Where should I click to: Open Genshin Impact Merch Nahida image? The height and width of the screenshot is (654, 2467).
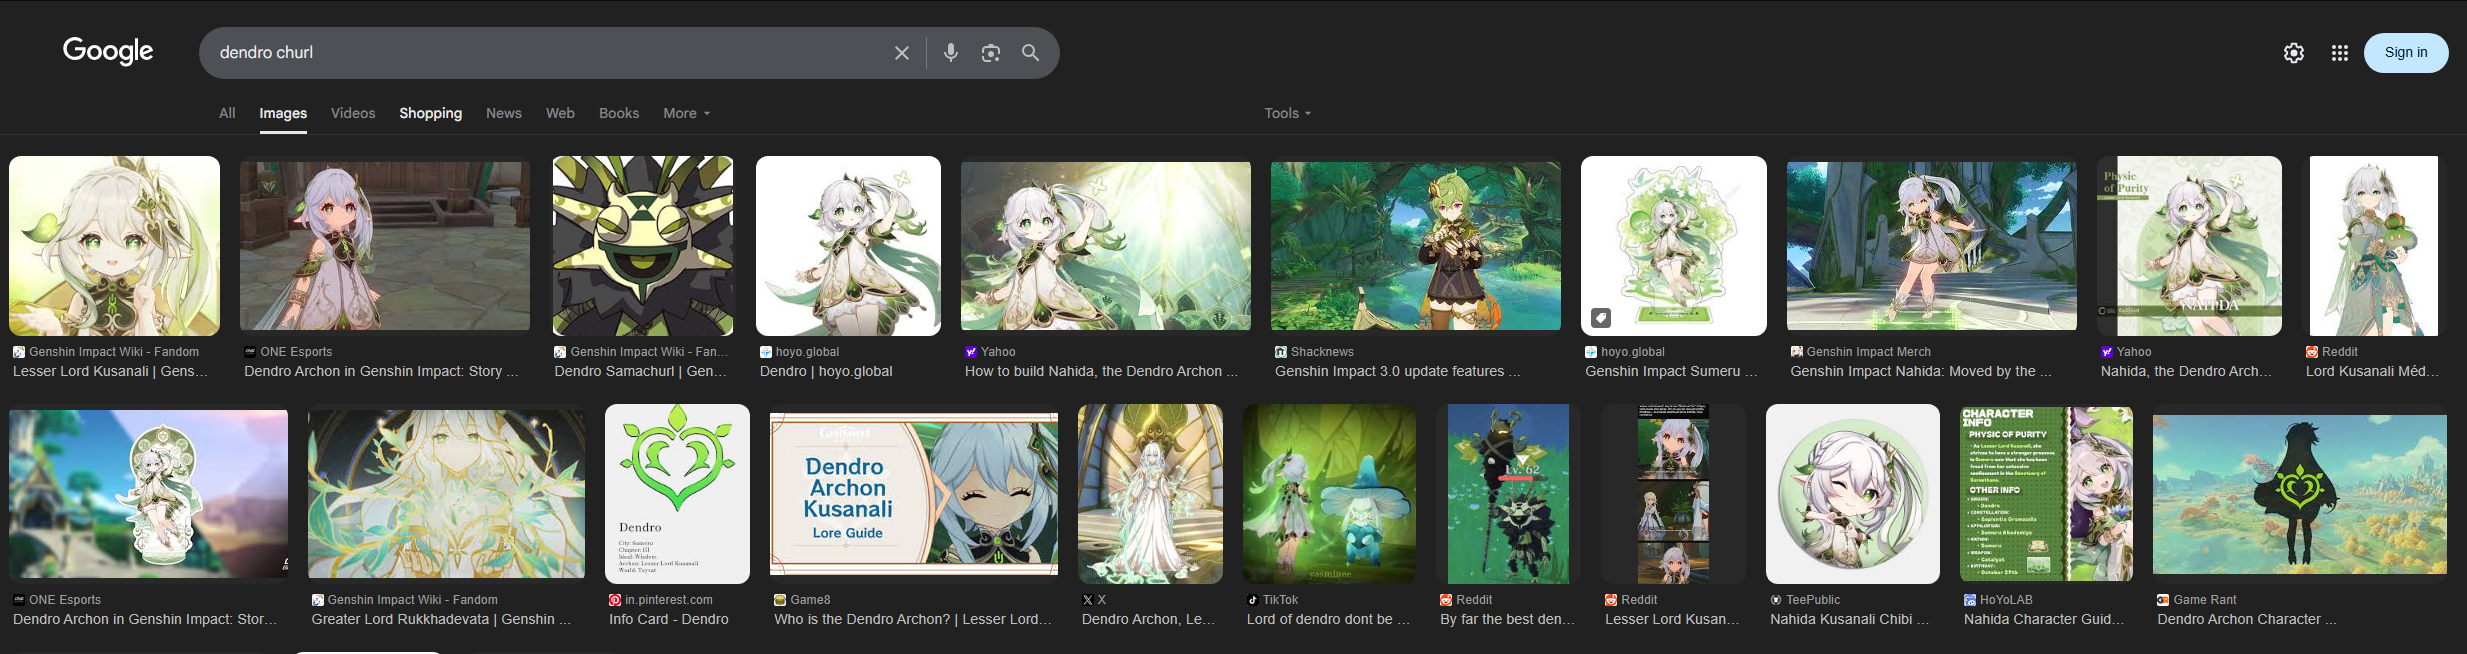click(x=1932, y=246)
